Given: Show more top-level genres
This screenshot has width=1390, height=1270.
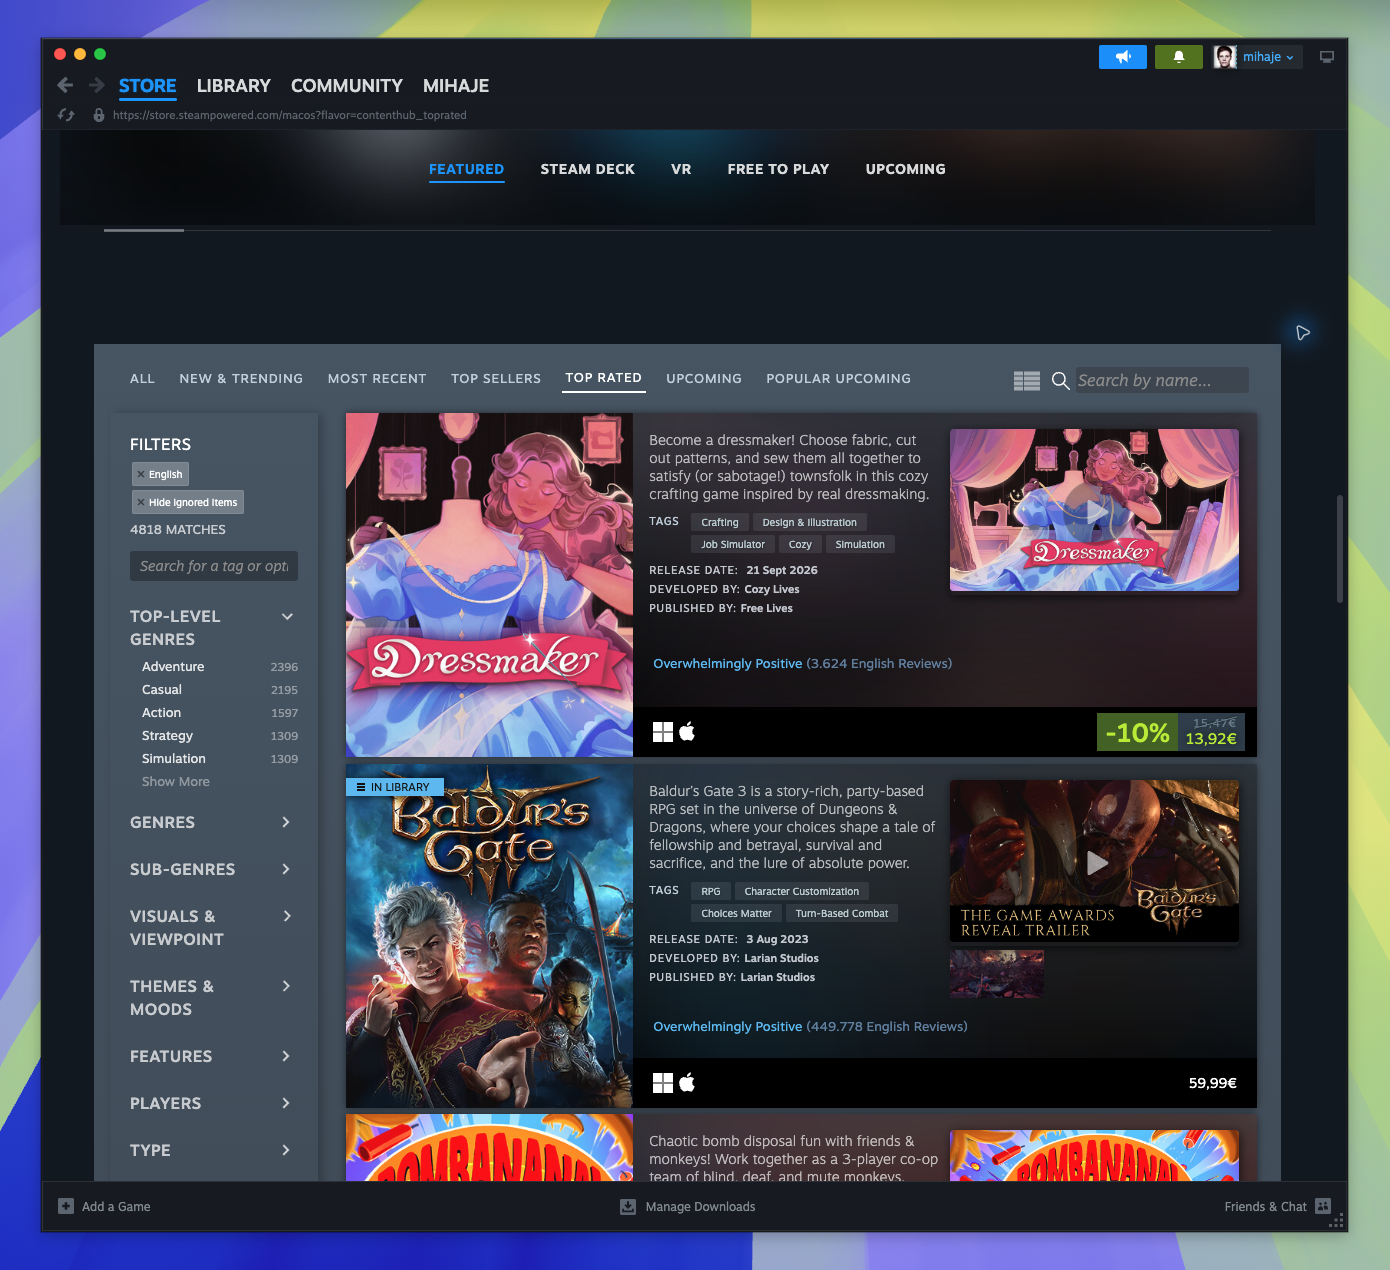Looking at the screenshot, I should (176, 782).
